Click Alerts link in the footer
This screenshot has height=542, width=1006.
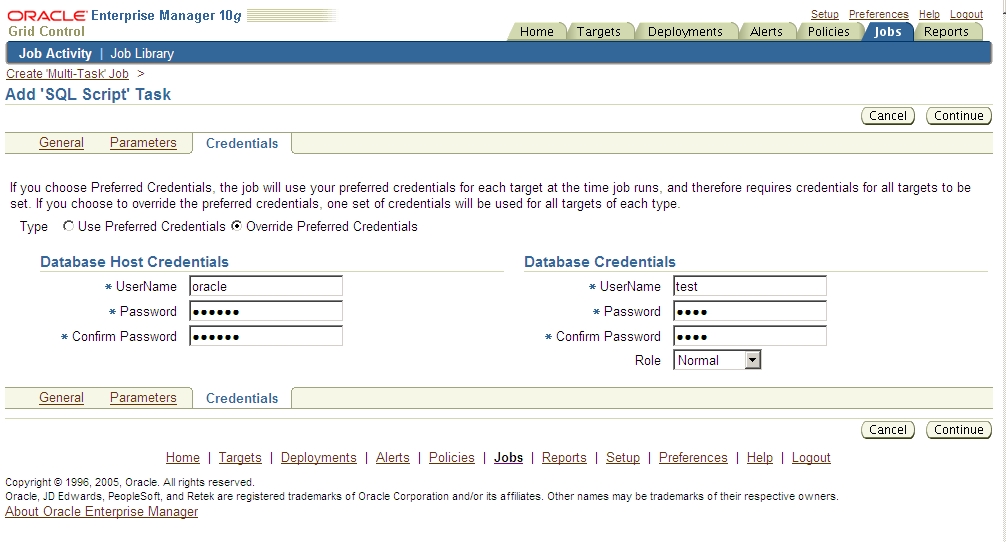(393, 457)
